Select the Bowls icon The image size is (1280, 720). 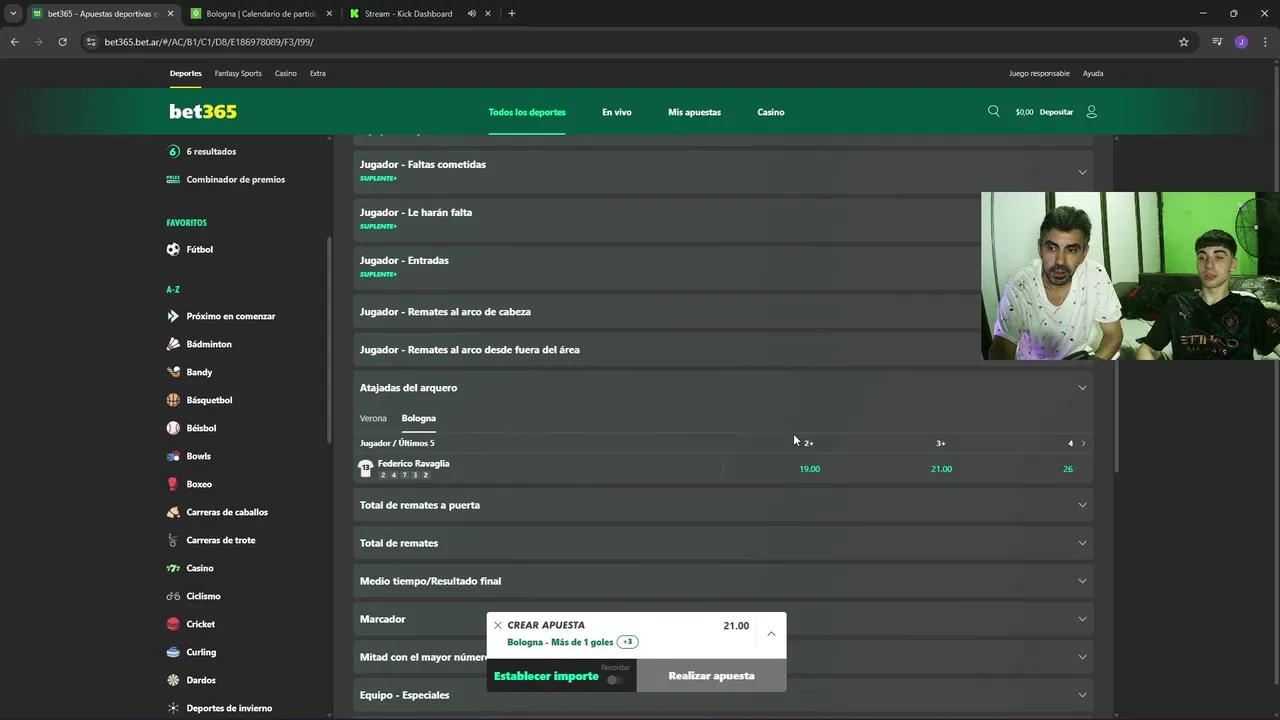pyautogui.click(x=173, y=456)
